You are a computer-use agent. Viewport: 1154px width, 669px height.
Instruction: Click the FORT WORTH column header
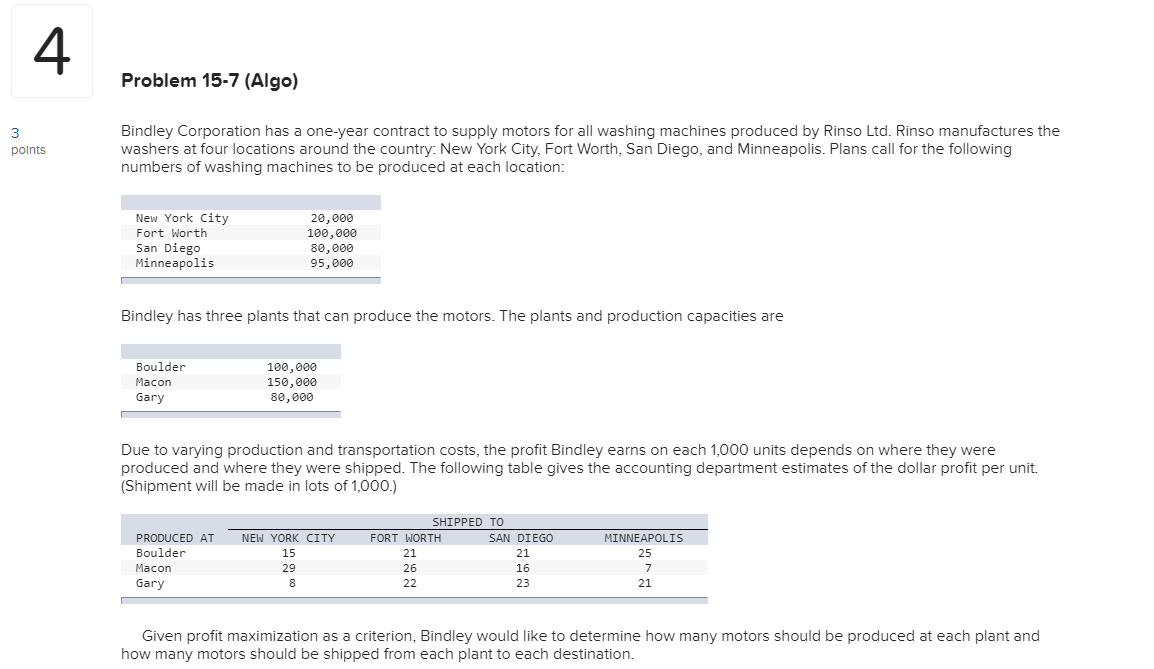pyautogui.click(x=406, y=538)
